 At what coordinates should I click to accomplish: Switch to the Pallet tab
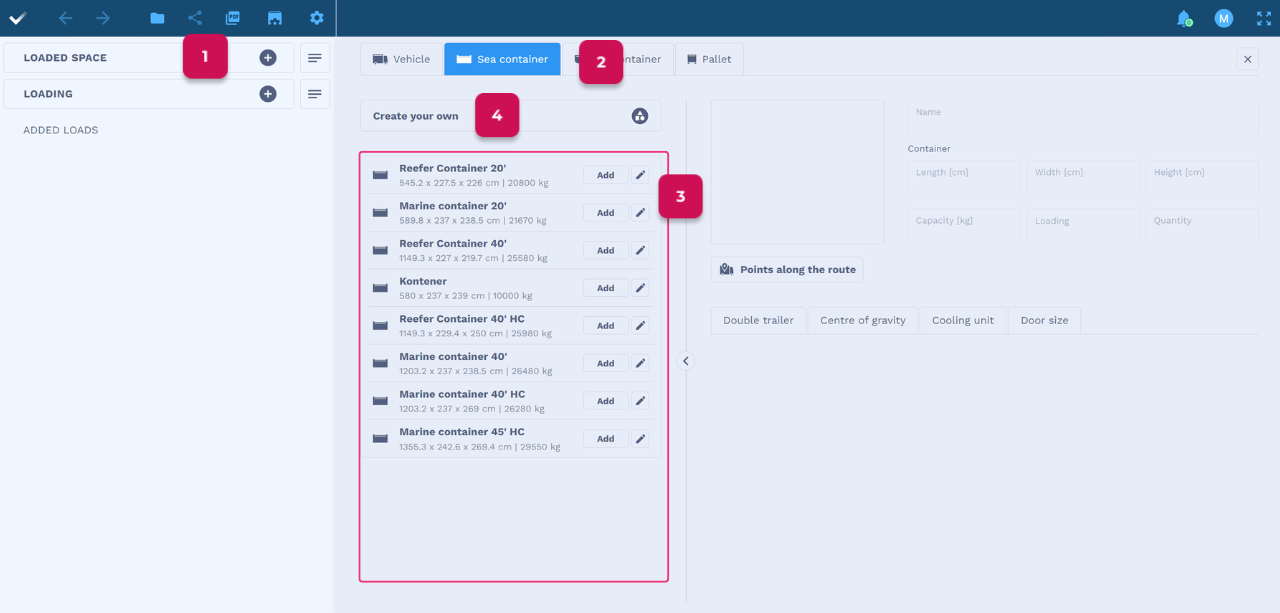coord(708,59)
